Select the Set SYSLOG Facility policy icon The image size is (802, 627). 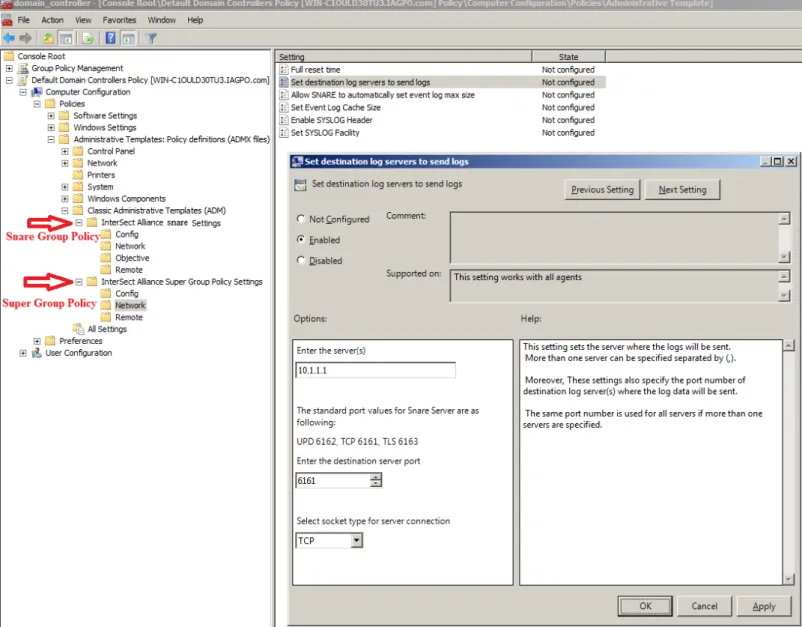tap(284, 133)
